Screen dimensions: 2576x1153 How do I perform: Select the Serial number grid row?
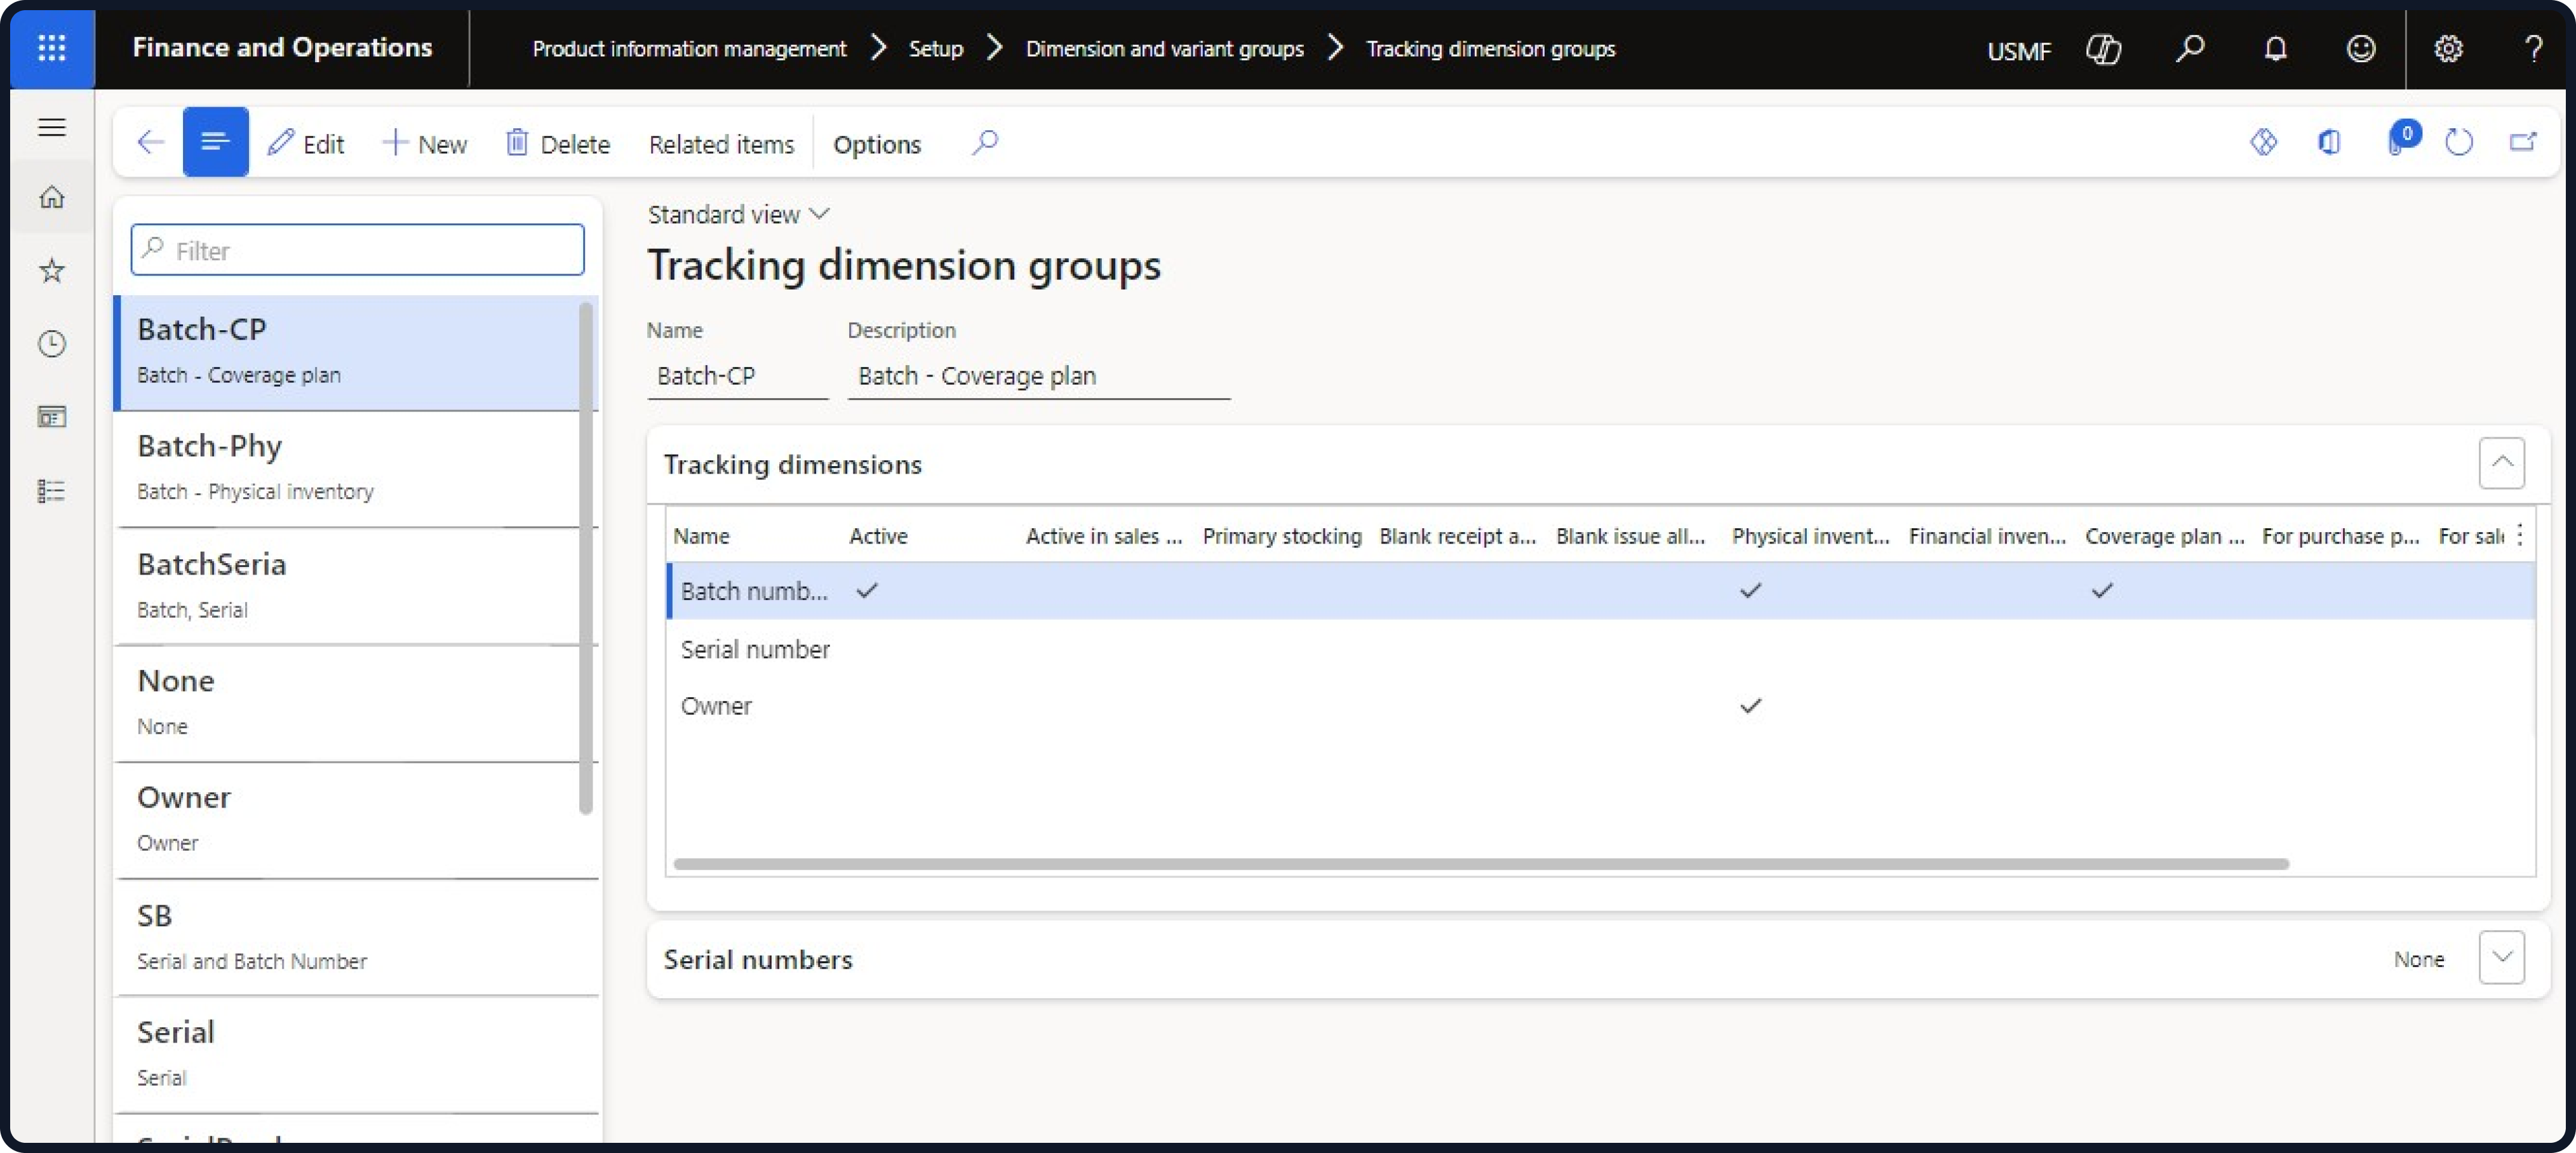1600,649
